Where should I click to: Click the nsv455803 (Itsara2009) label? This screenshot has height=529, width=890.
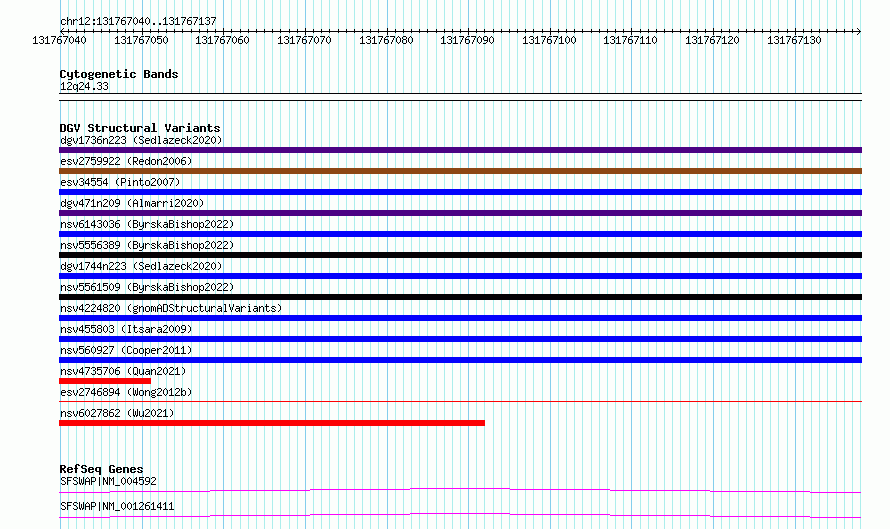[x=126, y=329]
